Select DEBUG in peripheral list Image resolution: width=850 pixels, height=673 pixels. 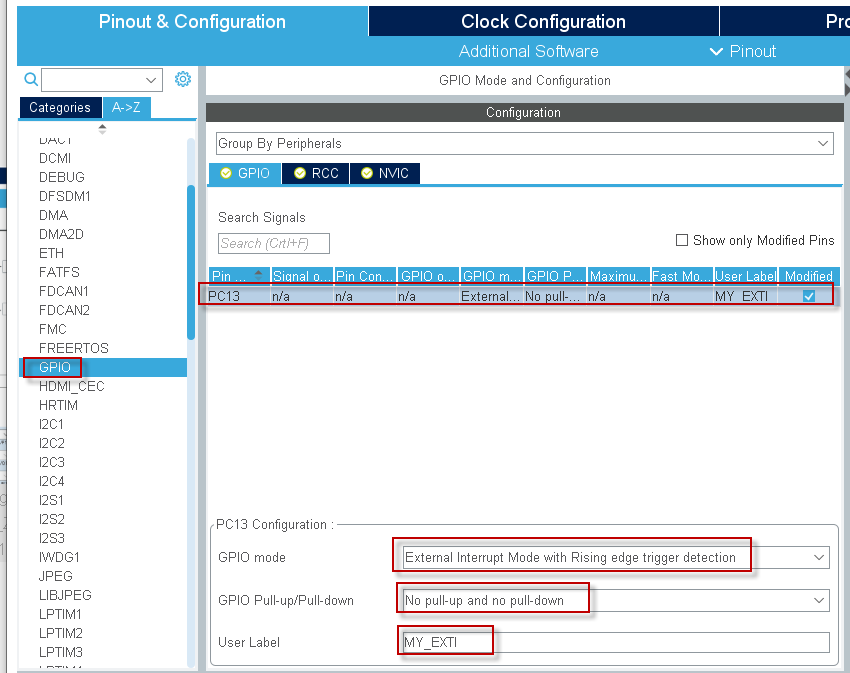tap(62, 177)
